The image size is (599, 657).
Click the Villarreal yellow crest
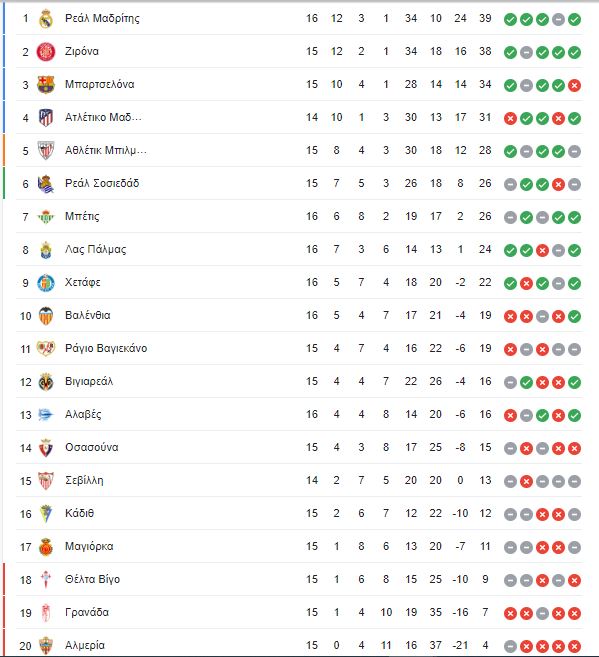pos(46,382)
